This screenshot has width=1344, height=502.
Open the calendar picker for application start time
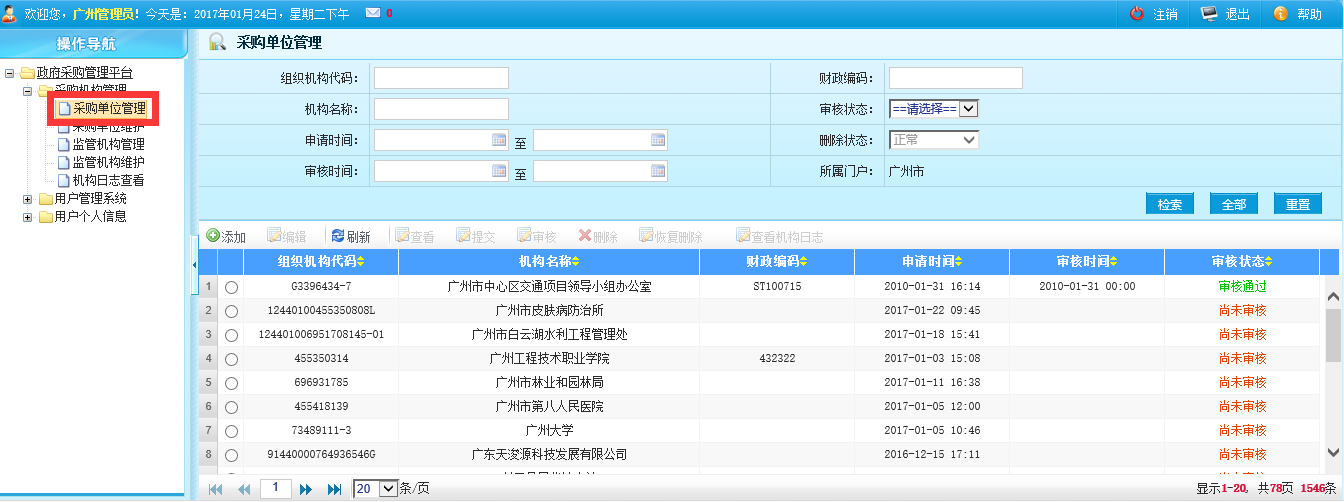point(499,141)
